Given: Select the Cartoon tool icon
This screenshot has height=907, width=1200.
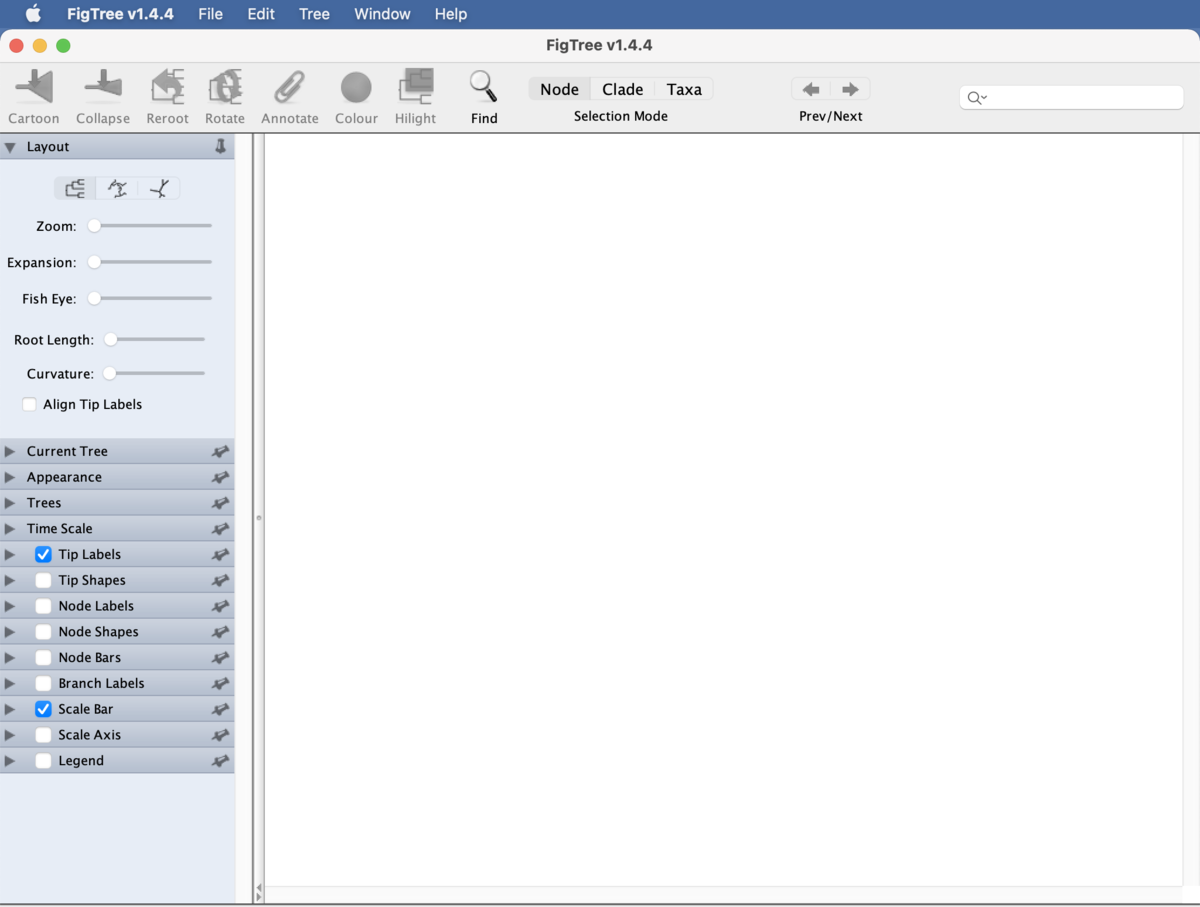Looking at the screenshot, I should (34, 87).
